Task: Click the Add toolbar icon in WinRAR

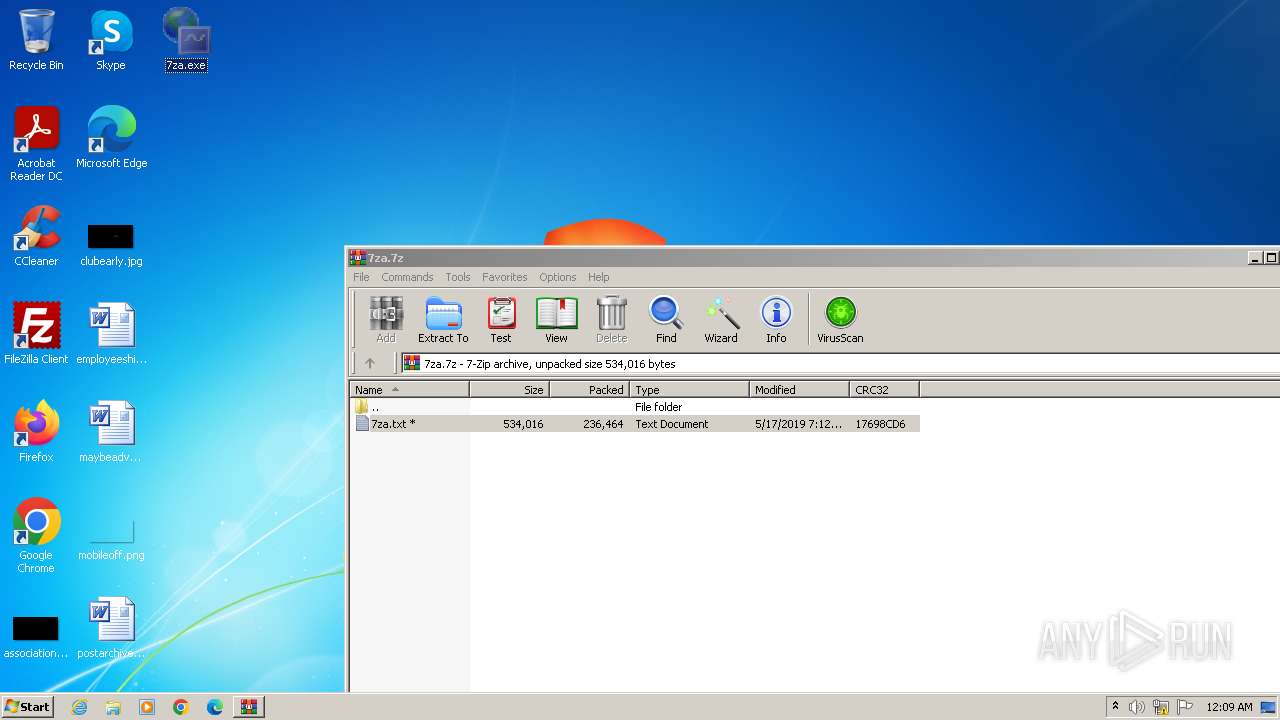Action: 386,320
